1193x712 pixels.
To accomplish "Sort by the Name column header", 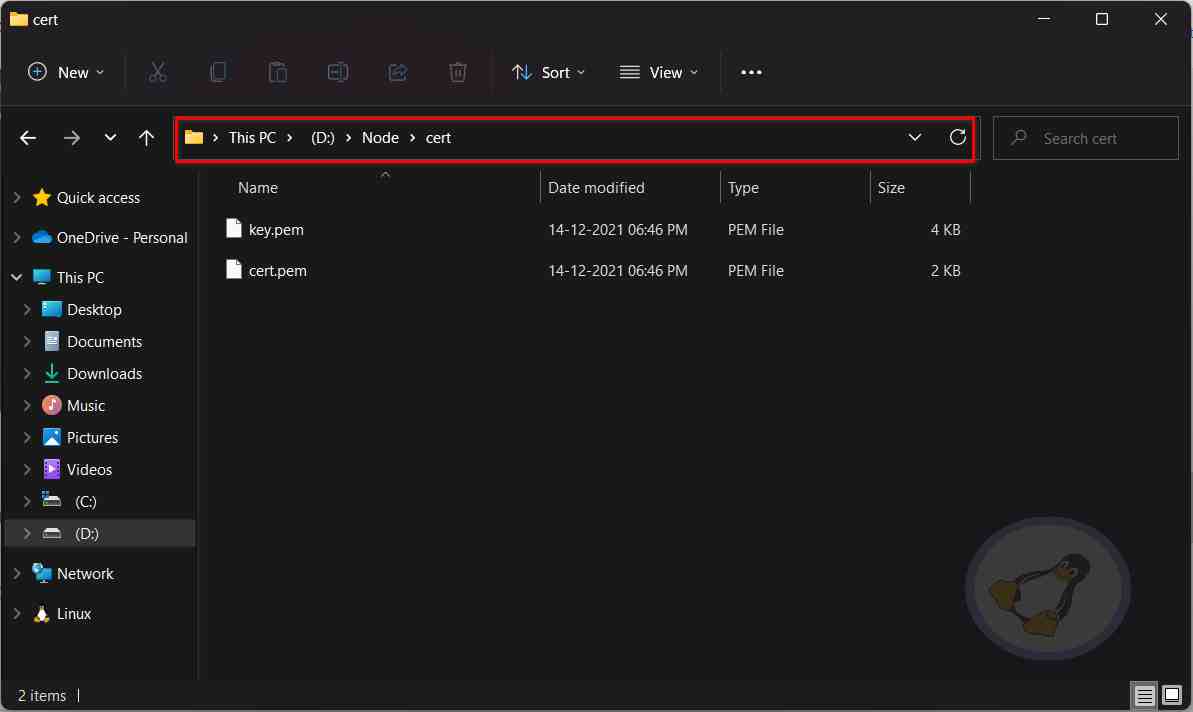I will (257, 187).
